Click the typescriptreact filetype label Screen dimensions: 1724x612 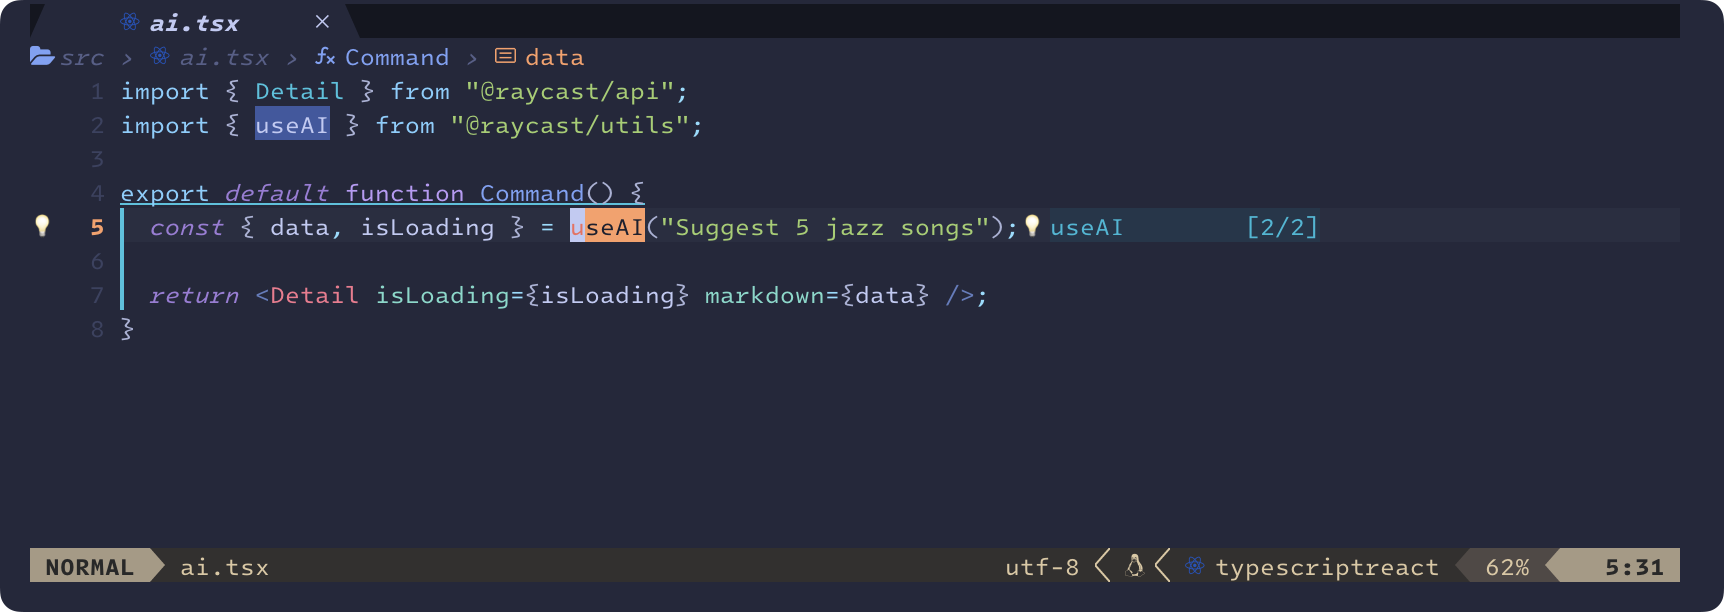click(x=1327, y=567)
